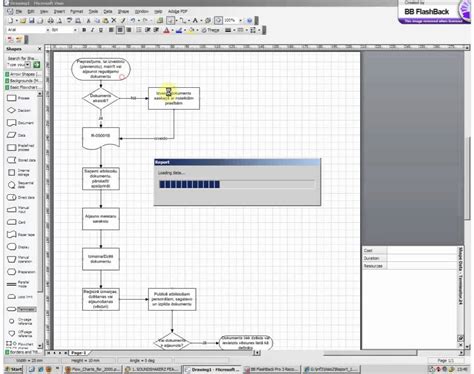Open the fill color dropdown arrow
474x374 pixels.
tap(197, 30)
